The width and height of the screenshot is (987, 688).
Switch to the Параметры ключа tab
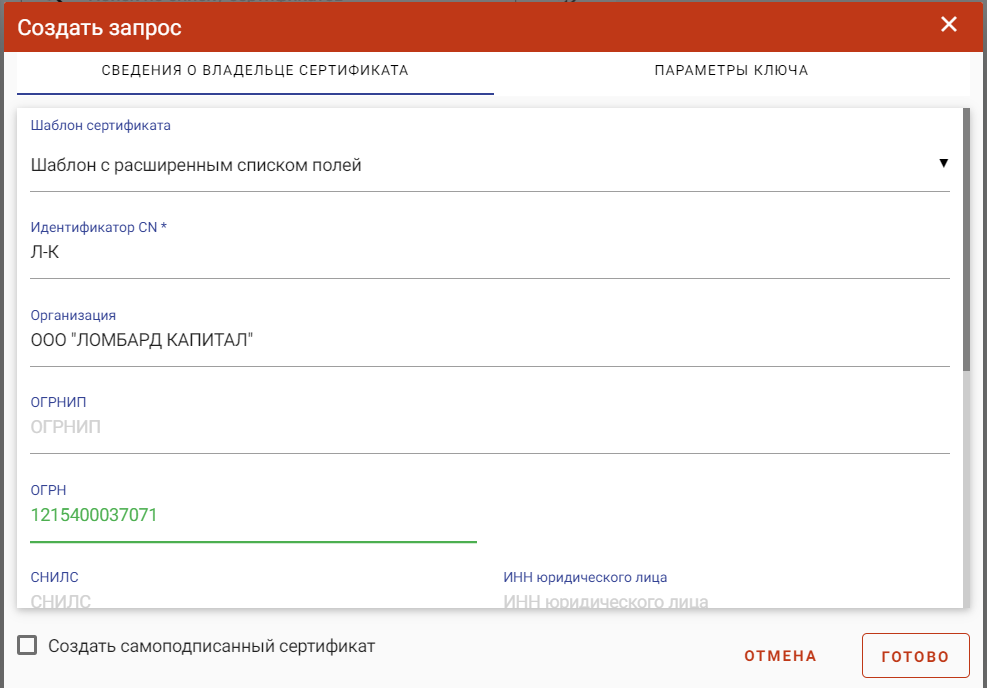pyautogui.click(x=731, y=70)
